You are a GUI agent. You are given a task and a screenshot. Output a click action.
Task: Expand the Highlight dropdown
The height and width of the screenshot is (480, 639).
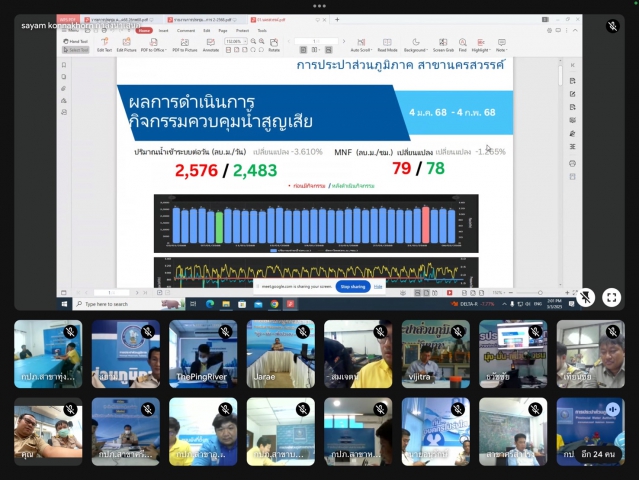[x=480, y=45]
